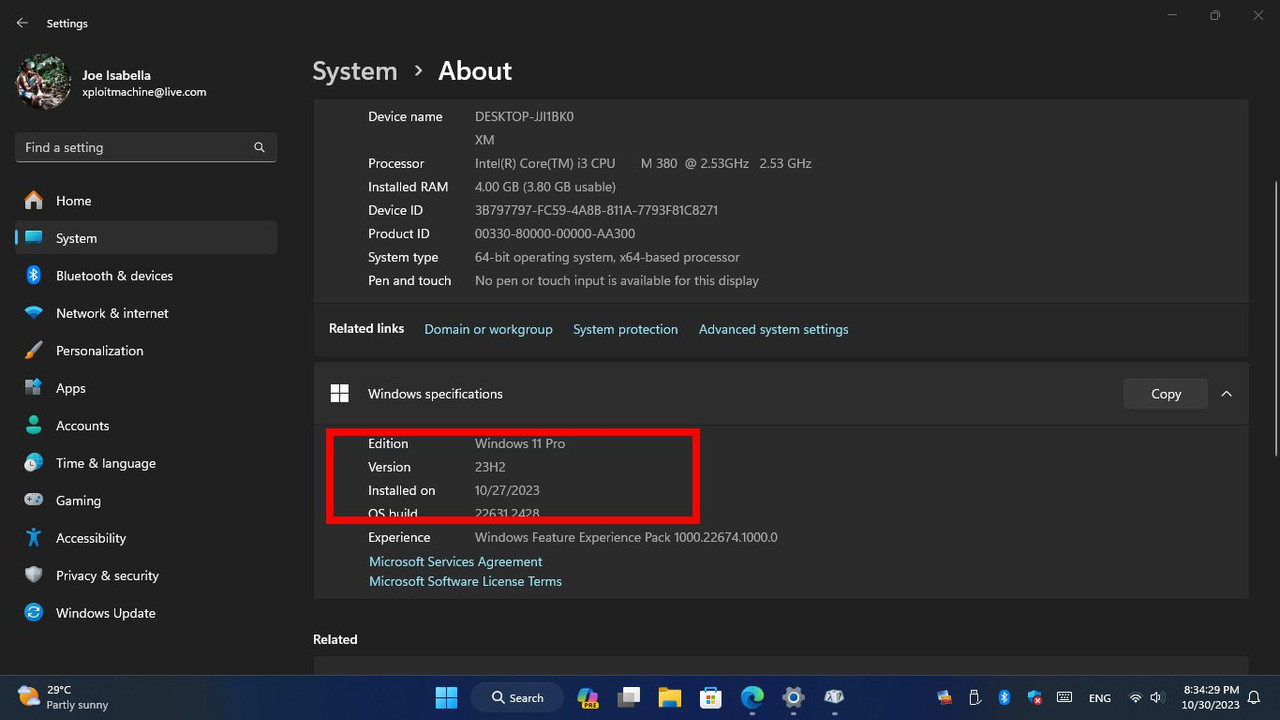The width and height of the screenshot is (1280, 720).
Task: Open the clock and date flyout
Action: pos(1211,697)
